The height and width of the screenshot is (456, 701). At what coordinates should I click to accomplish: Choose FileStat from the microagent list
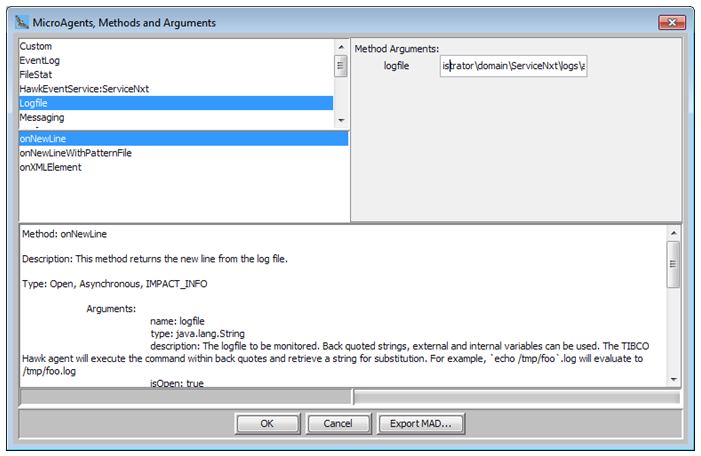[38, 74]
